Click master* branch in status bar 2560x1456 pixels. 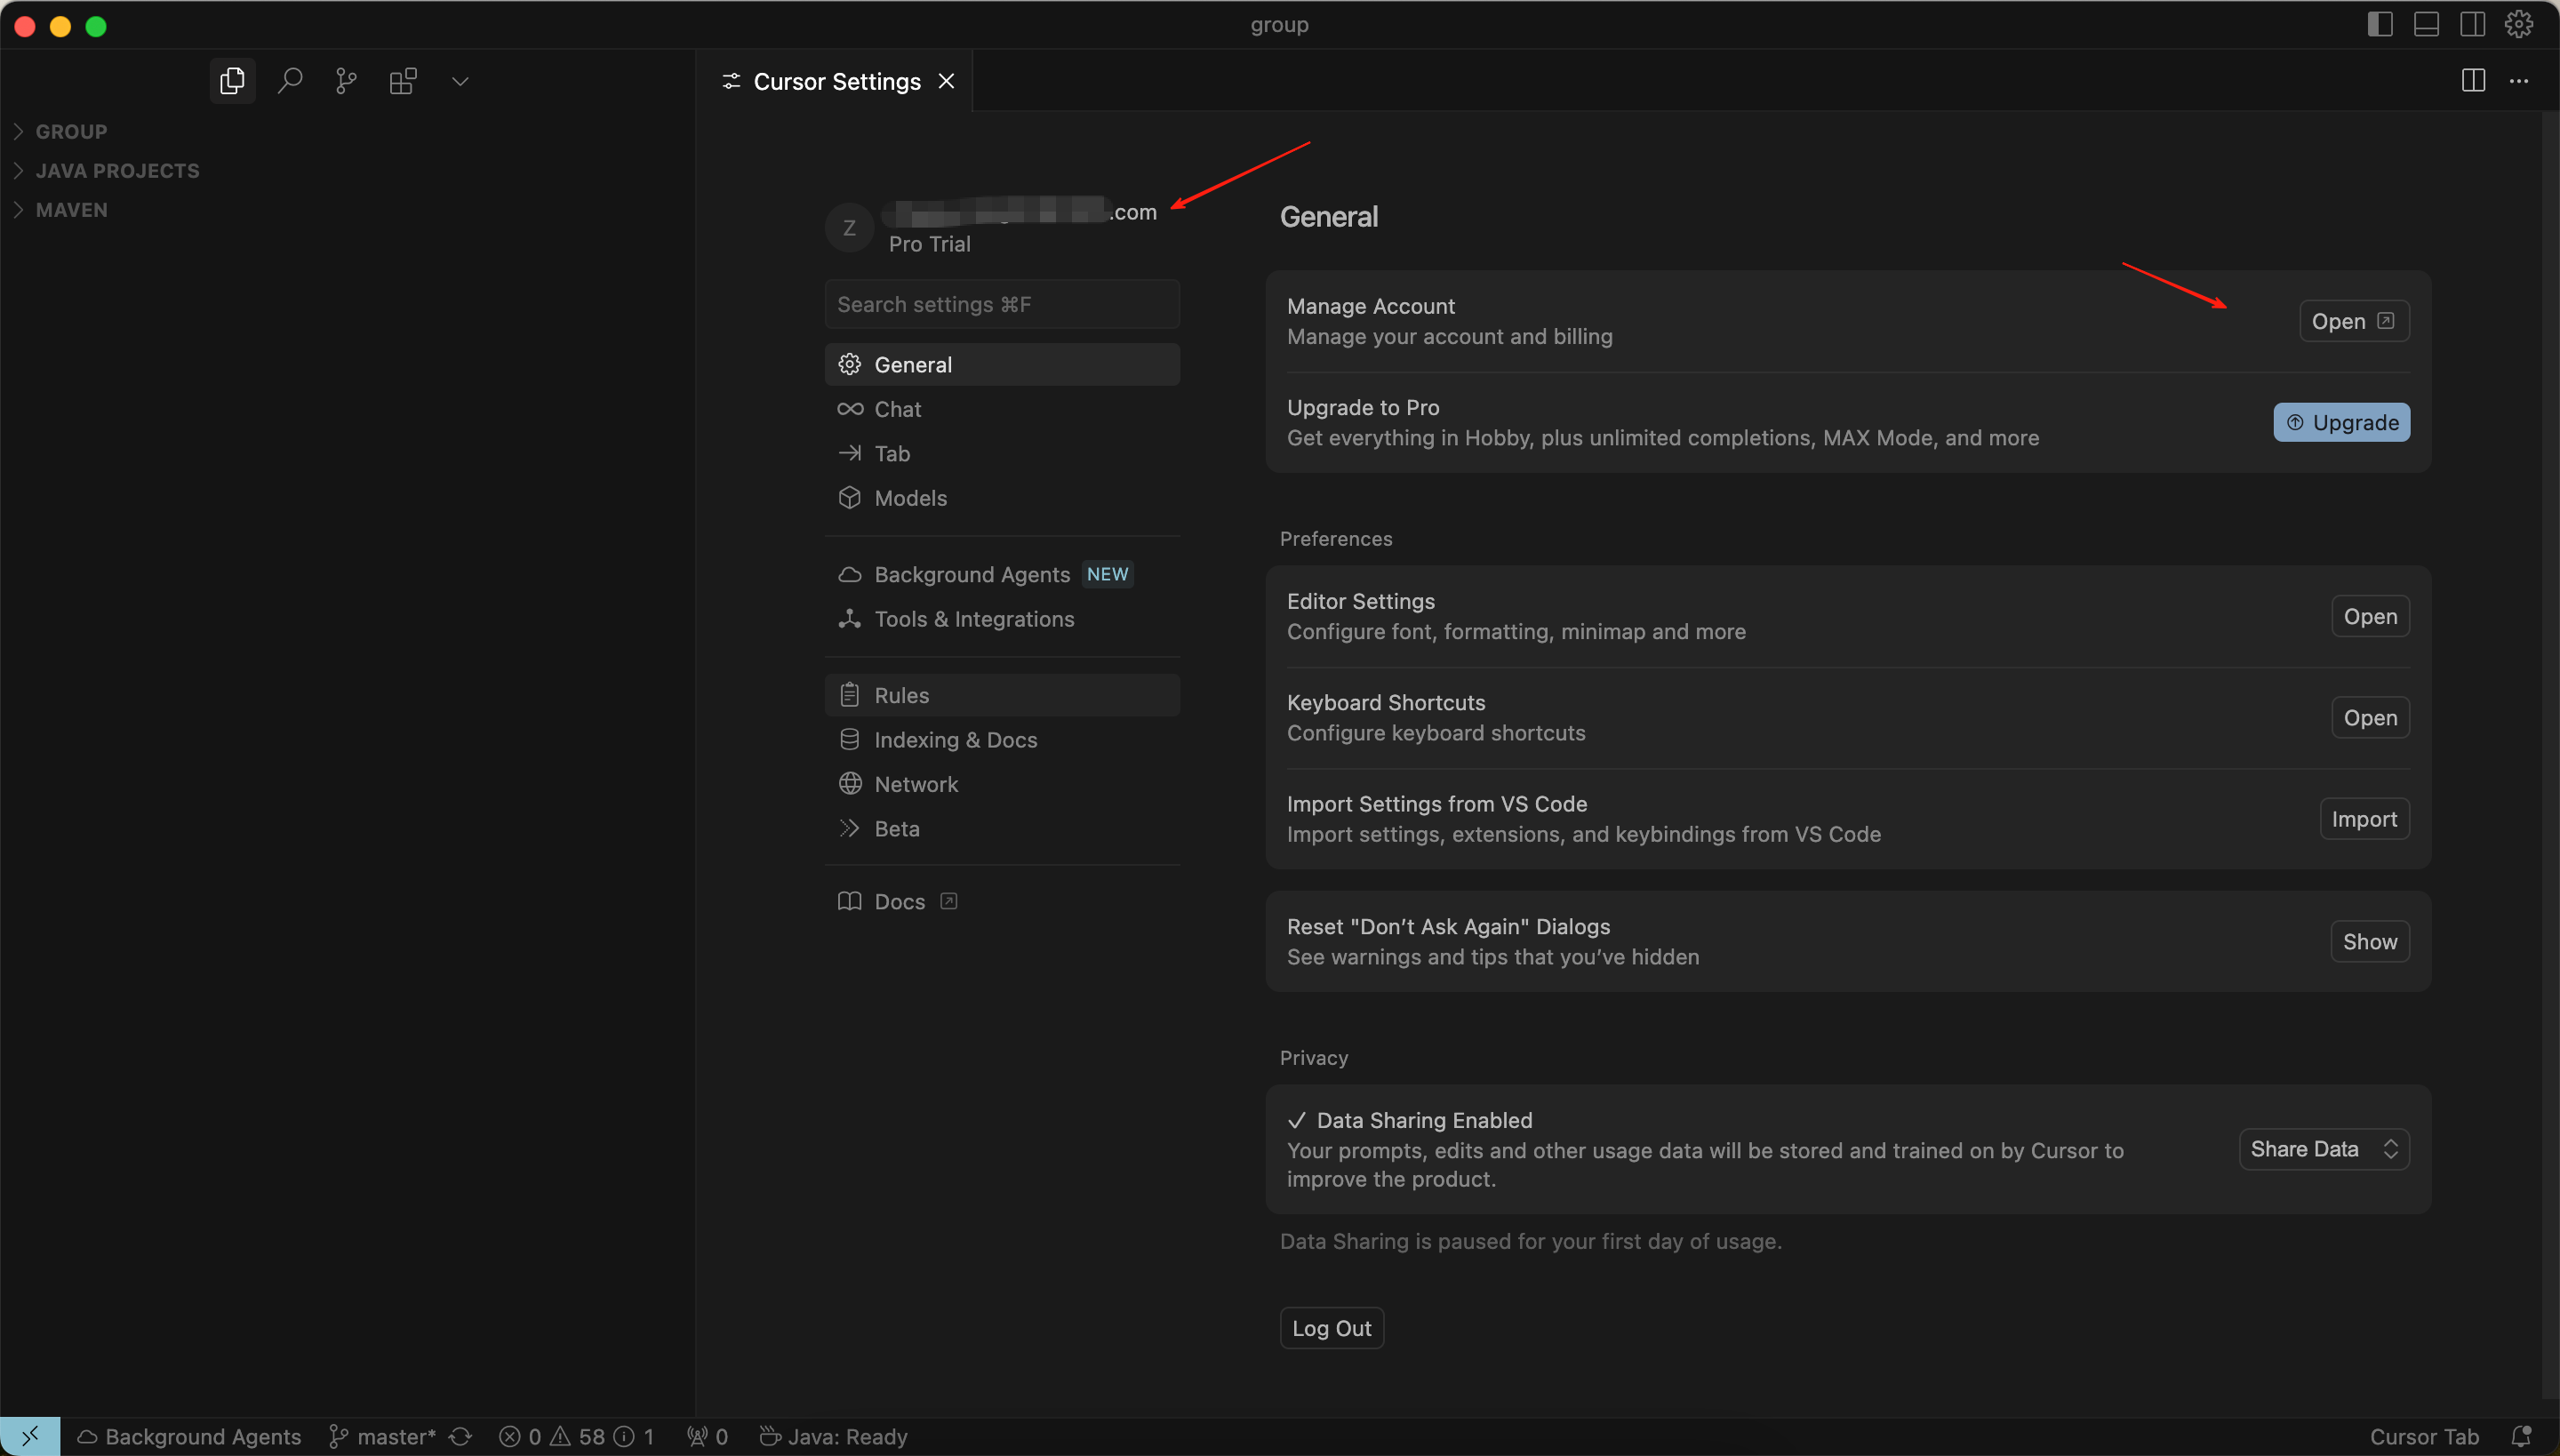[x=383, y=1437]
